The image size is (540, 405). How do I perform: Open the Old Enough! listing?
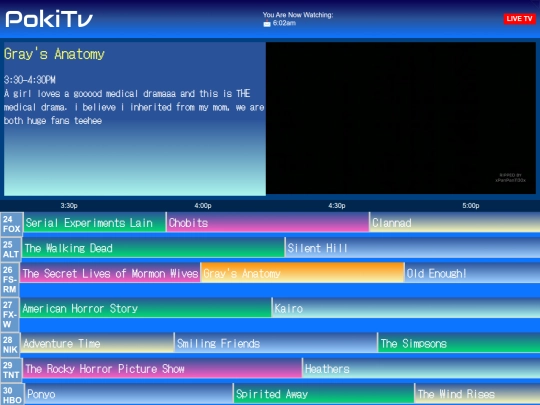[x=472, y=273]
